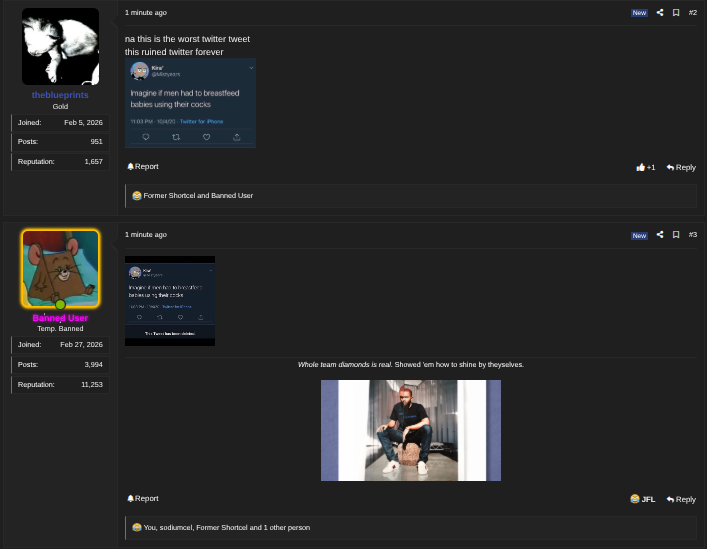Report post #2 by theblueprints
Viewport: 707px width, 549px height.
pyautogui.click(x=142, y=166)
